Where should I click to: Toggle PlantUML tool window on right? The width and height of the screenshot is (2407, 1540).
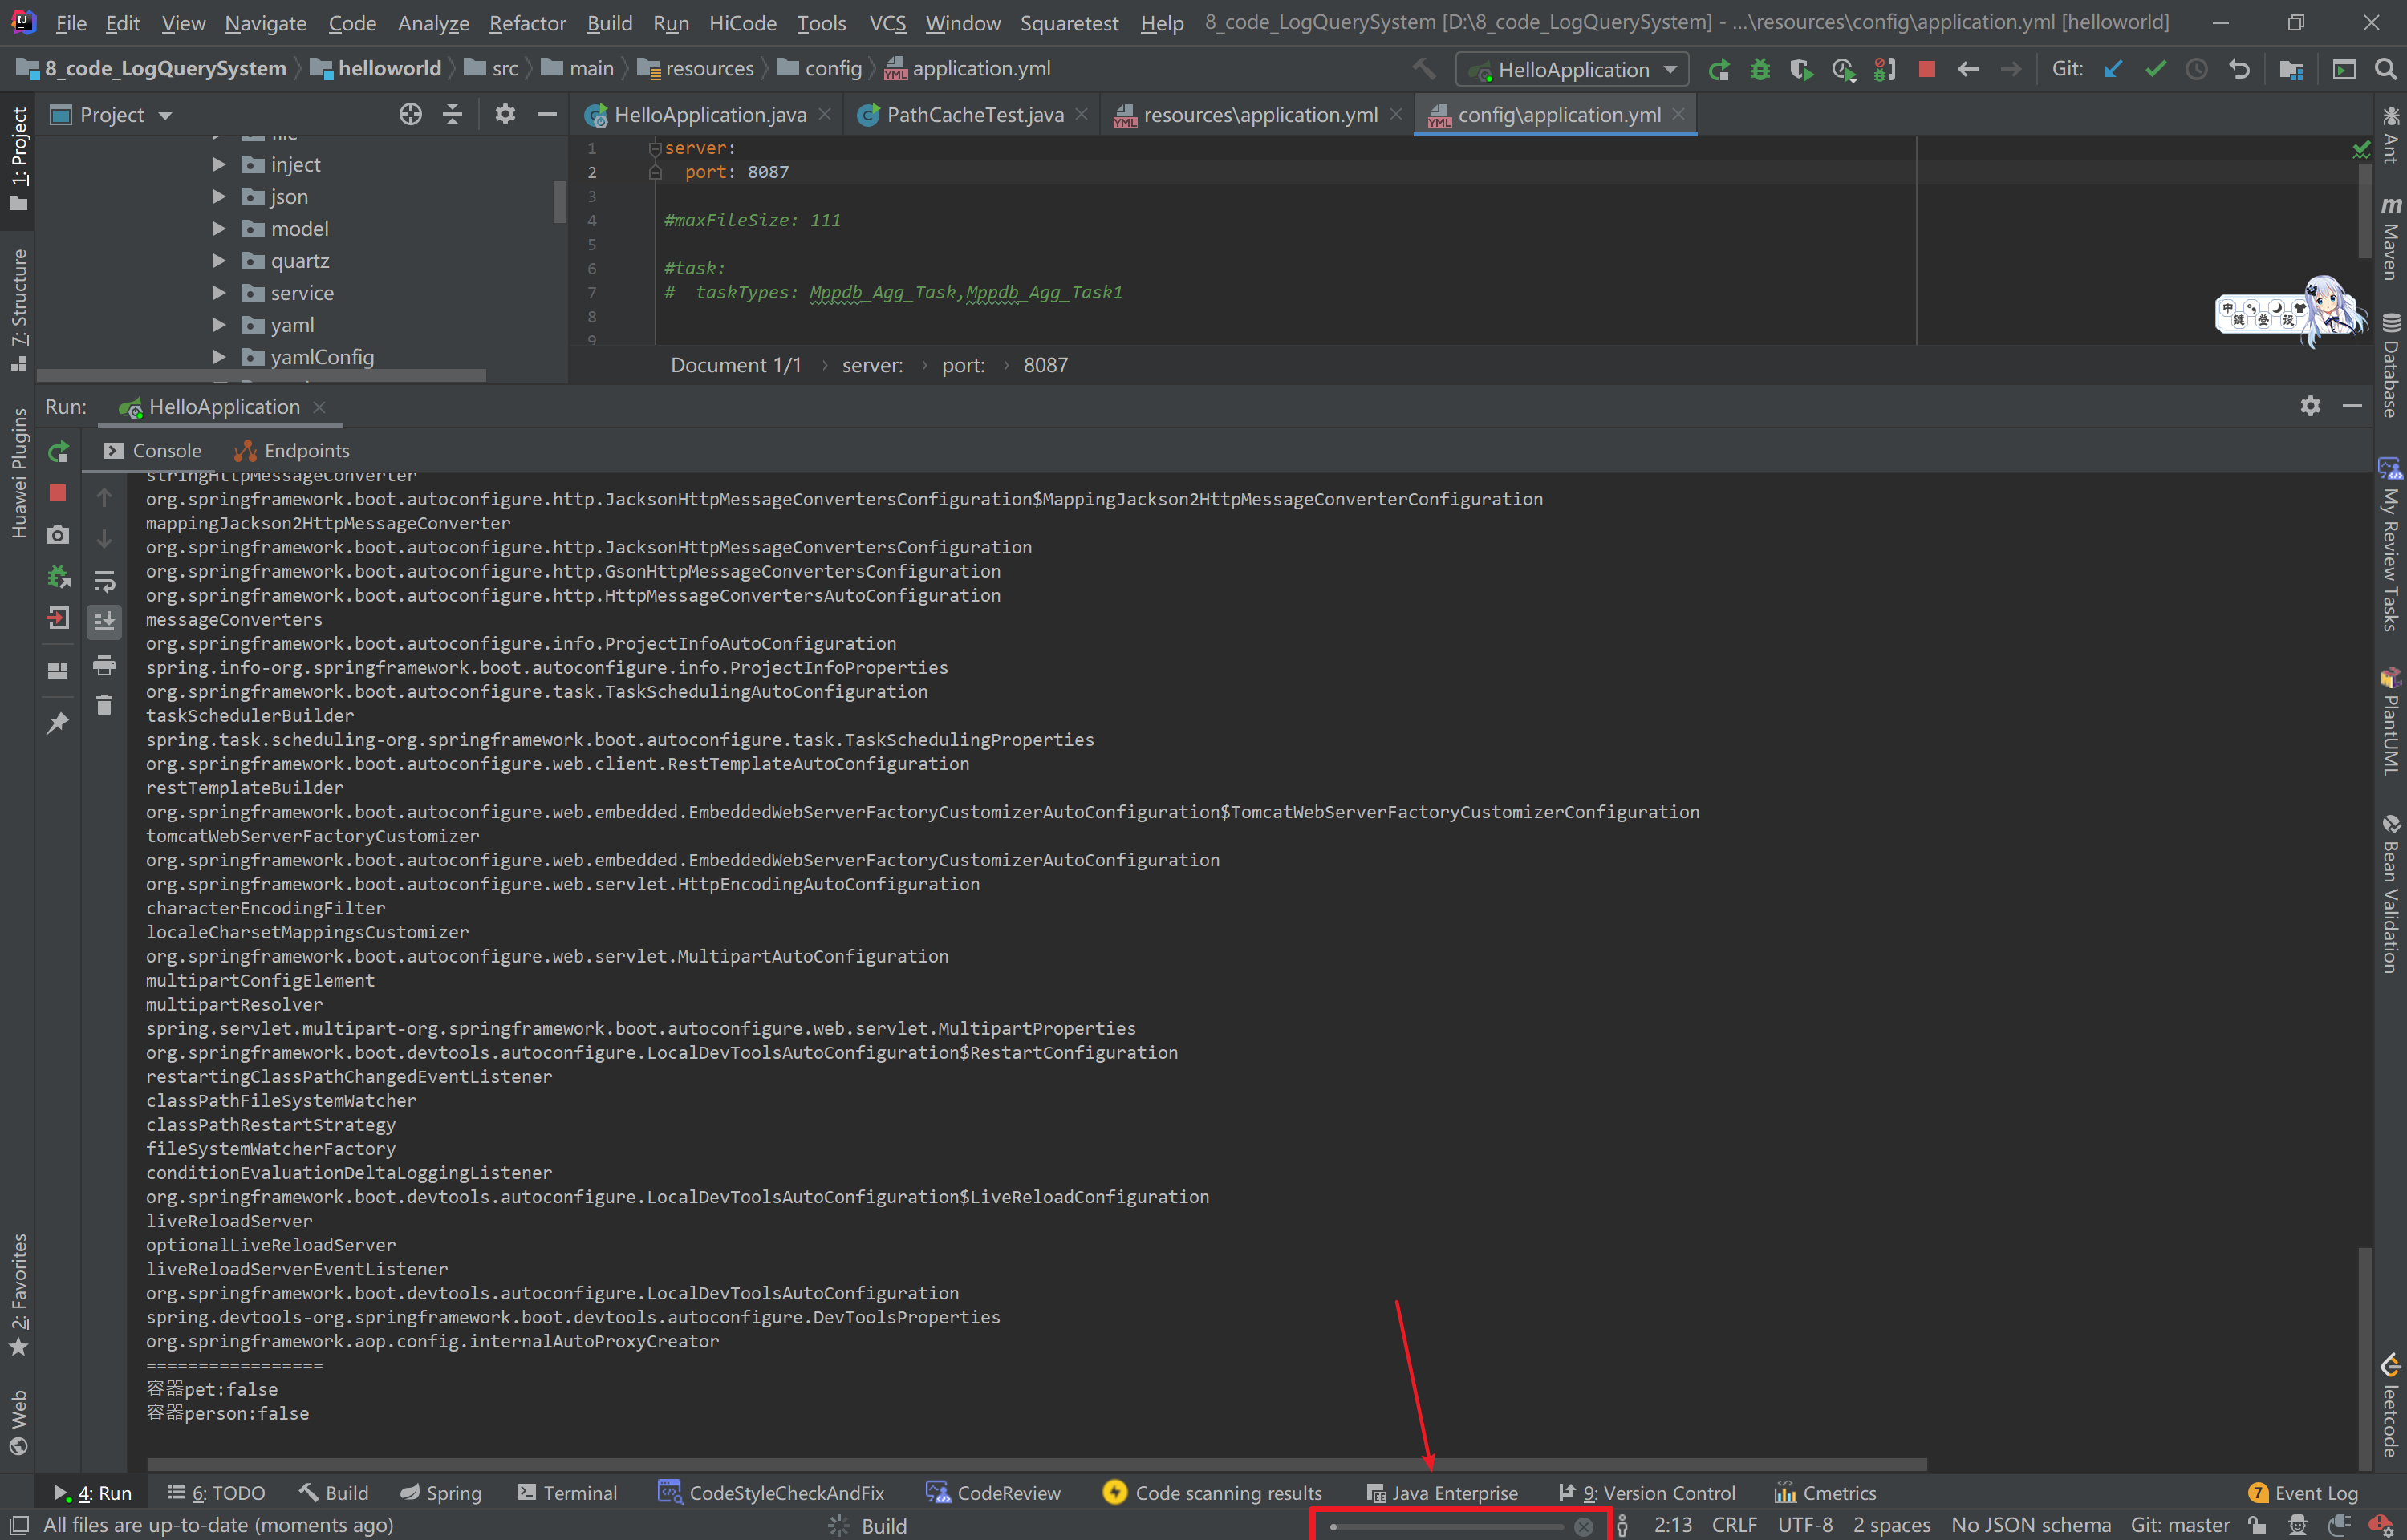tap(2390, 722)
